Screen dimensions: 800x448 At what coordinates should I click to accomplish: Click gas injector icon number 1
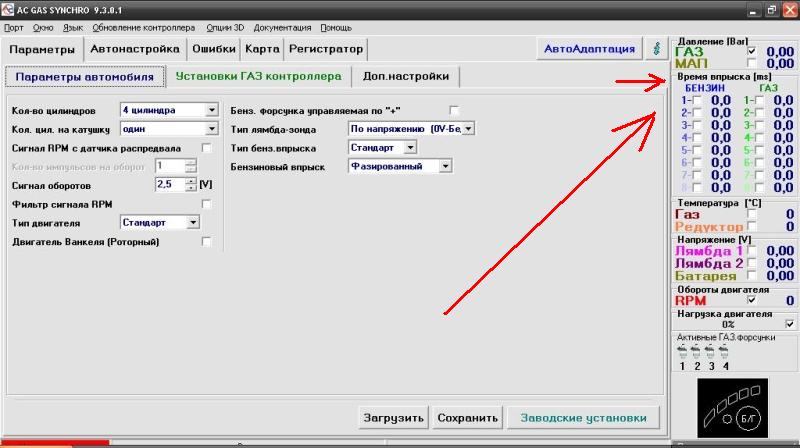tap(683, 352)
